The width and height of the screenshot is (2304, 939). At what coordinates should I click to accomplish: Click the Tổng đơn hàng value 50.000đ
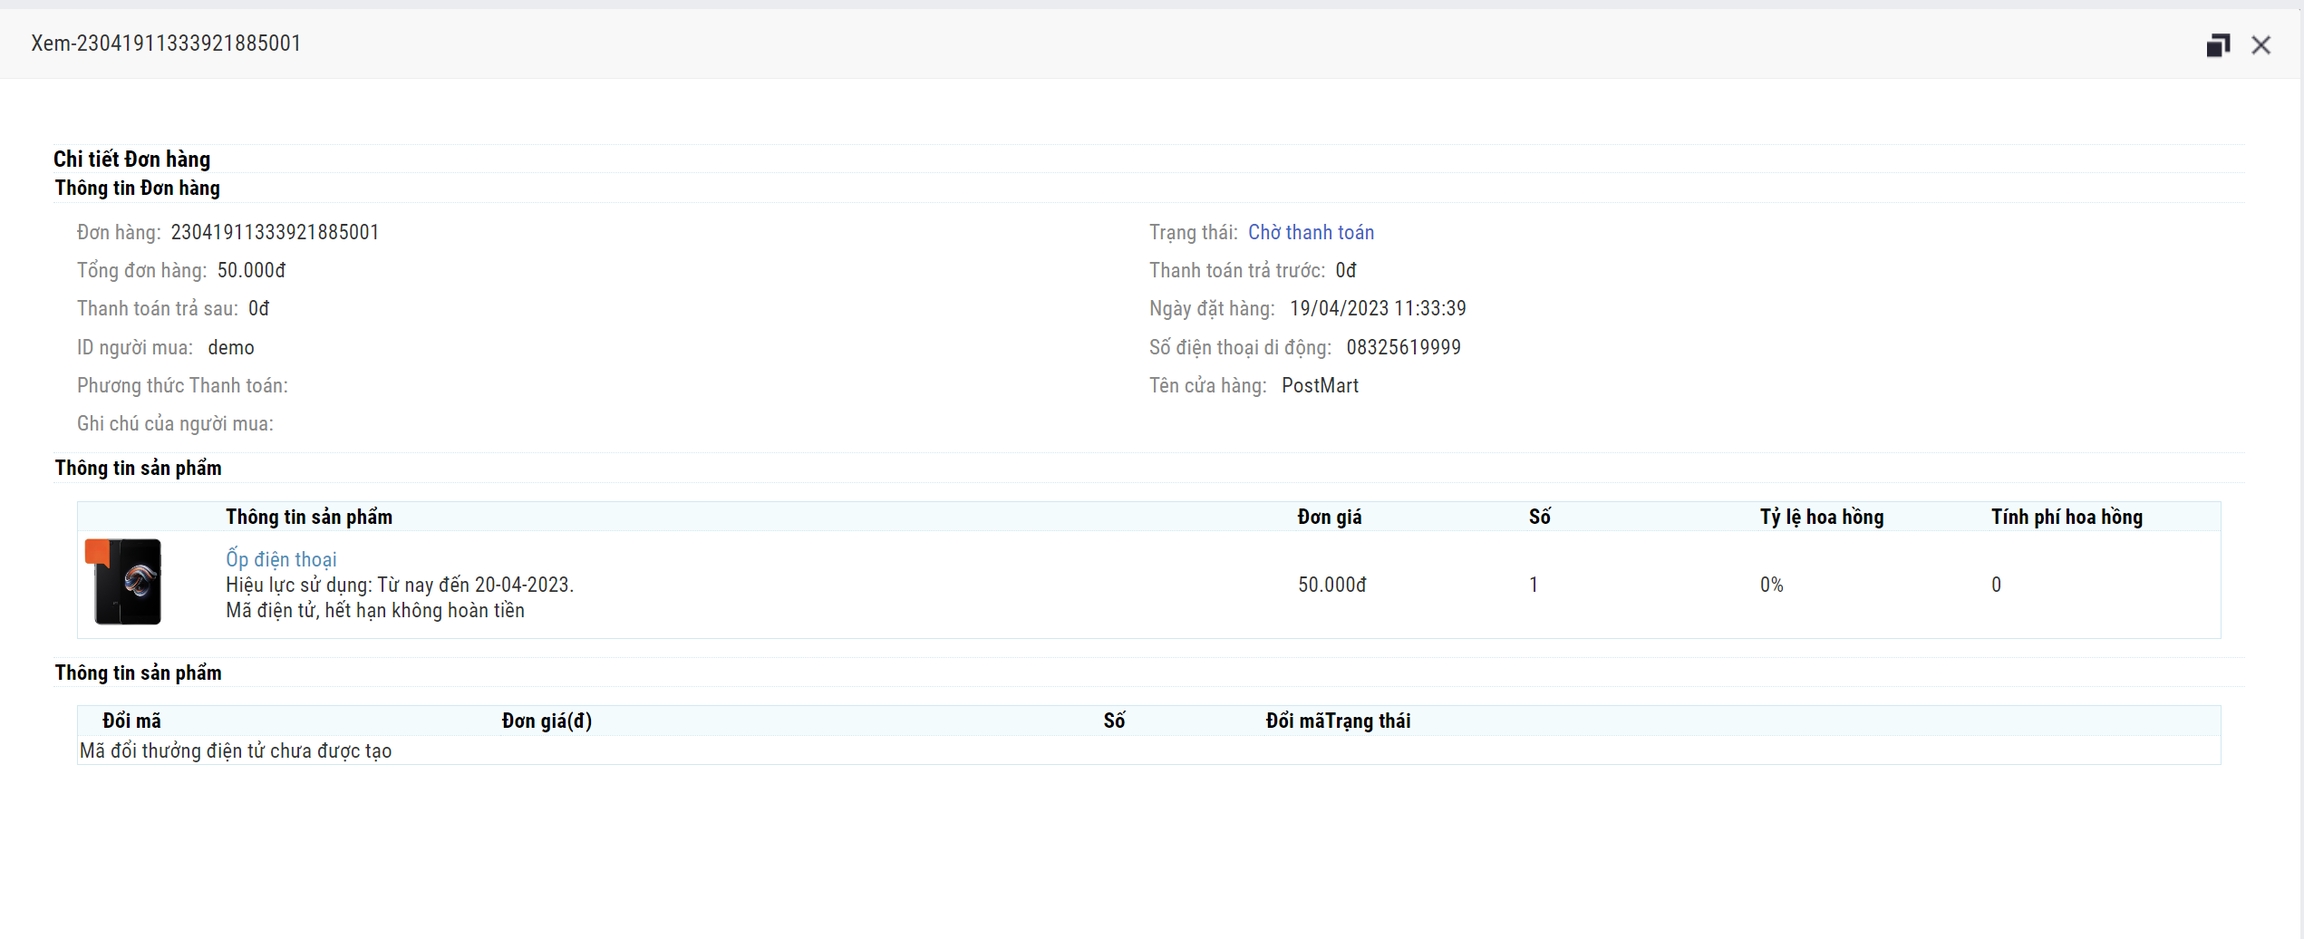click(251, 270)
